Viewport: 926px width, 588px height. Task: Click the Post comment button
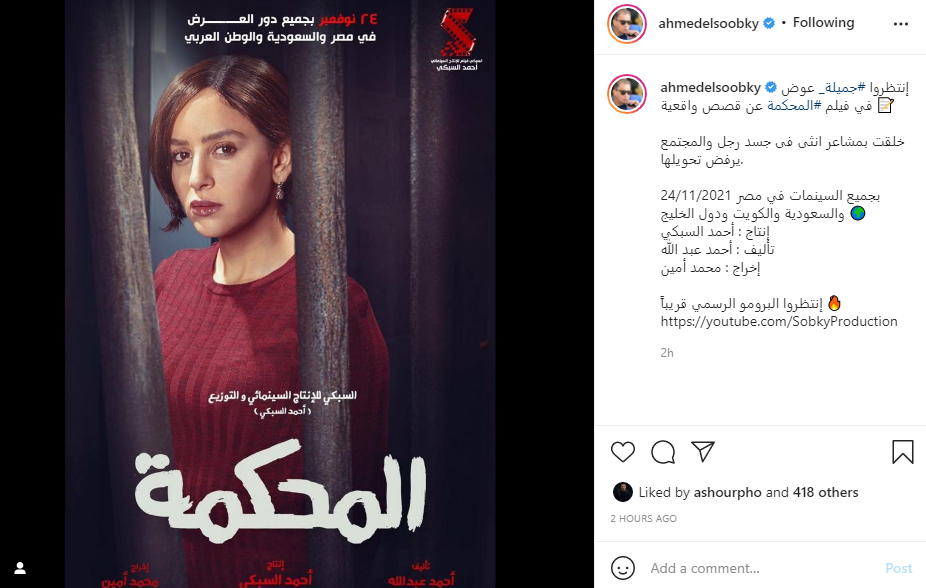click(898, 569)
